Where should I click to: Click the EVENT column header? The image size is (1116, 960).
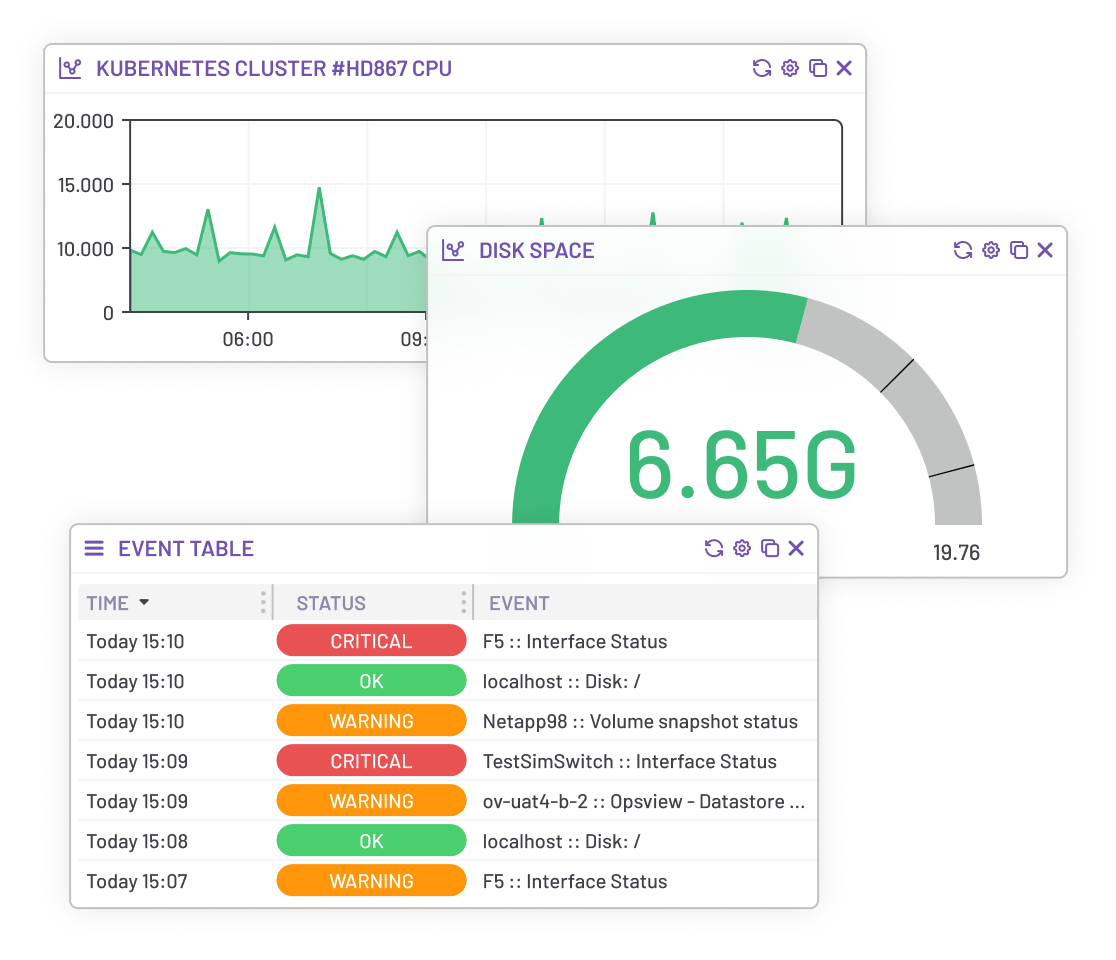[519, 603]
